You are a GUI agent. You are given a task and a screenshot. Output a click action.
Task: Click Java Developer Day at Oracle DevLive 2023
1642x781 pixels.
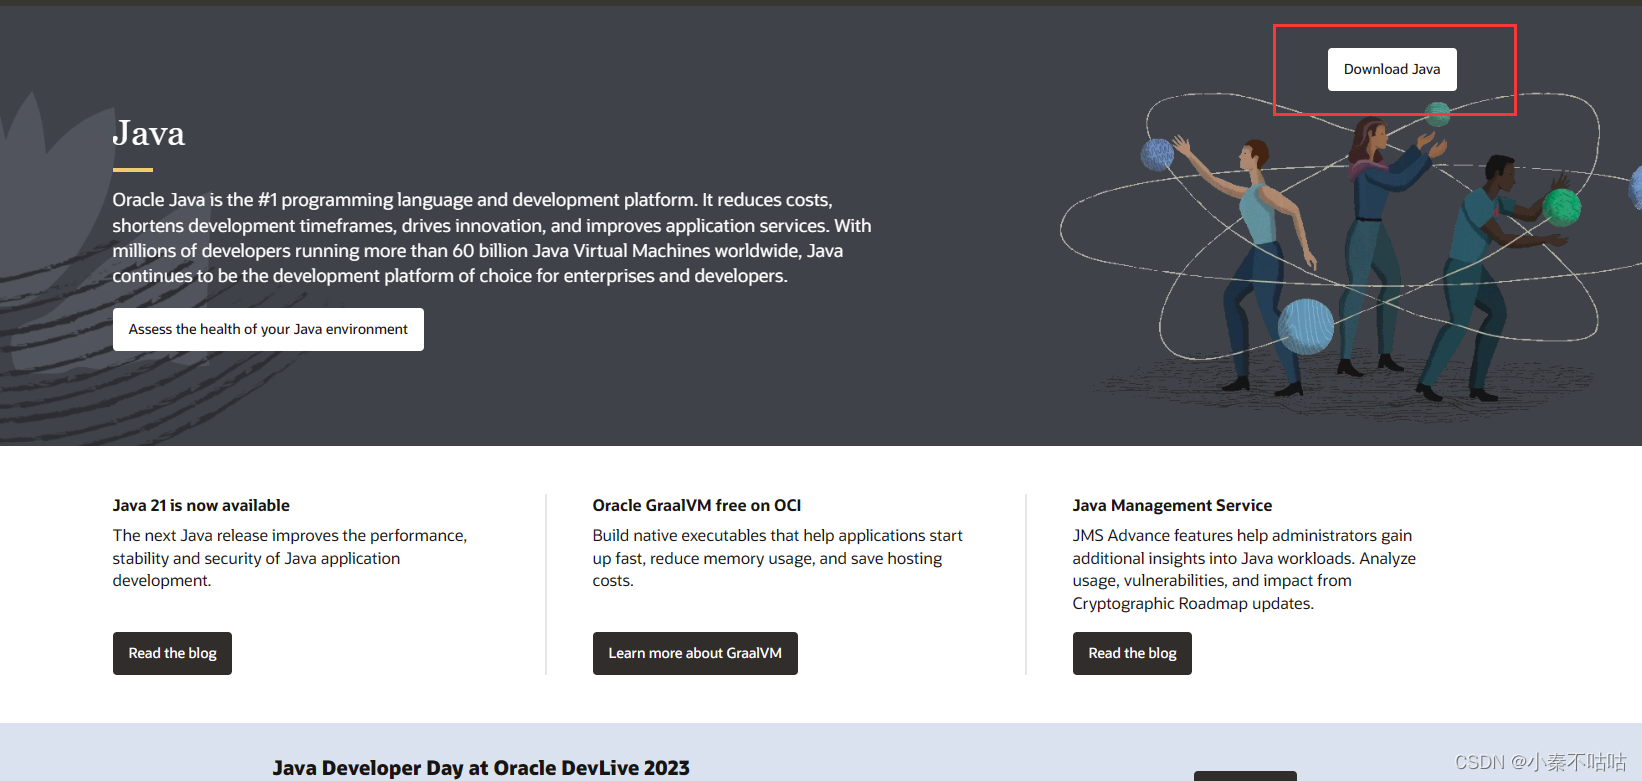click(x=481, y=767)
